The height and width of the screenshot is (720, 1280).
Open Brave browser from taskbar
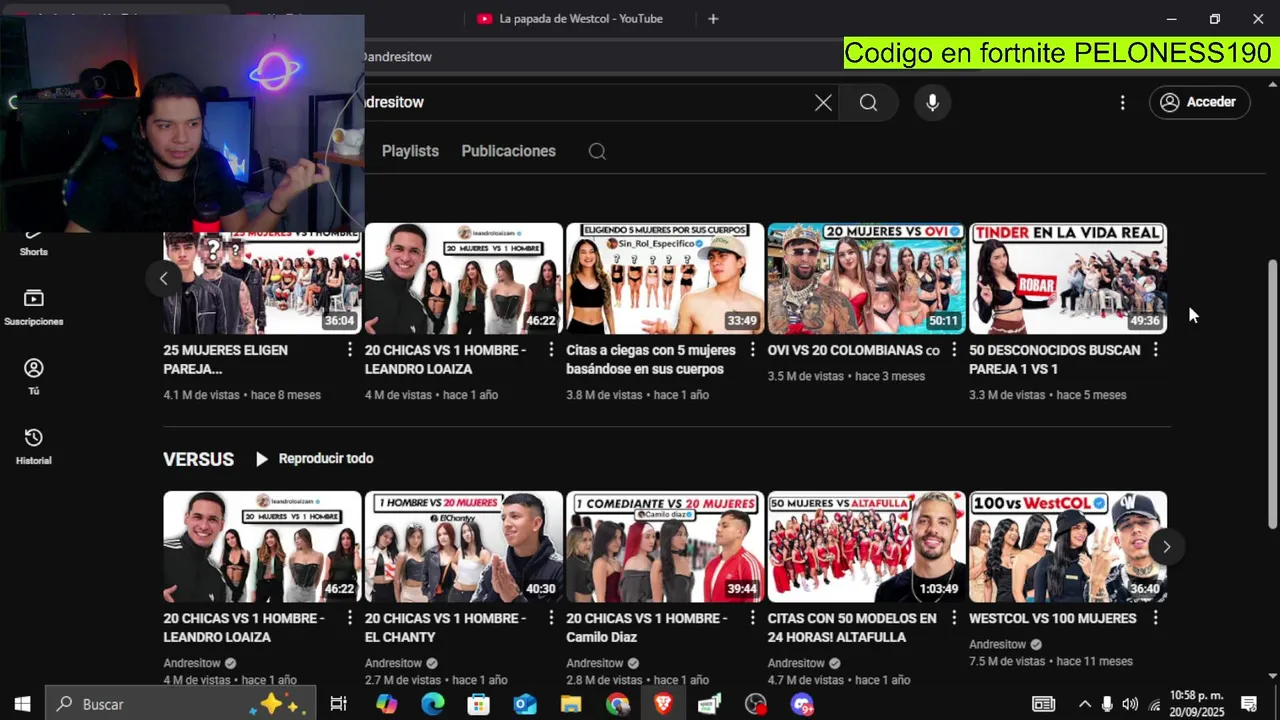664,704
